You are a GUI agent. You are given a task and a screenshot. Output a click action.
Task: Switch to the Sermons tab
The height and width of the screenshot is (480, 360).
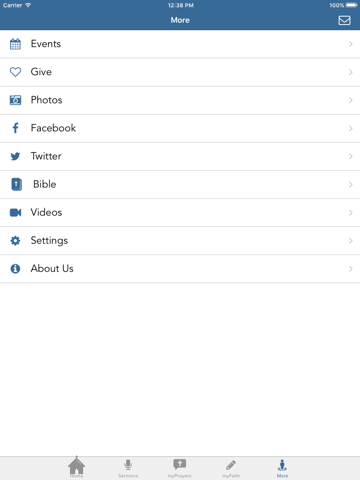128,468
